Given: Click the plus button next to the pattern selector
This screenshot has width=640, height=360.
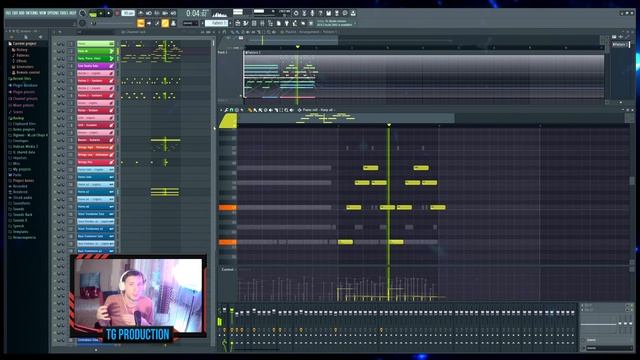Looking at the screenshot, I should point(231,23).
